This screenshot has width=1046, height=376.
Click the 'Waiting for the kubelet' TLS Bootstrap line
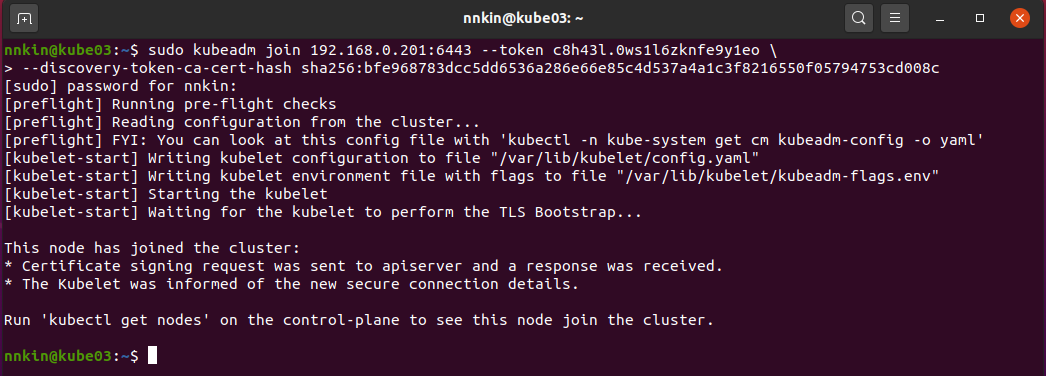click(324, 212)
